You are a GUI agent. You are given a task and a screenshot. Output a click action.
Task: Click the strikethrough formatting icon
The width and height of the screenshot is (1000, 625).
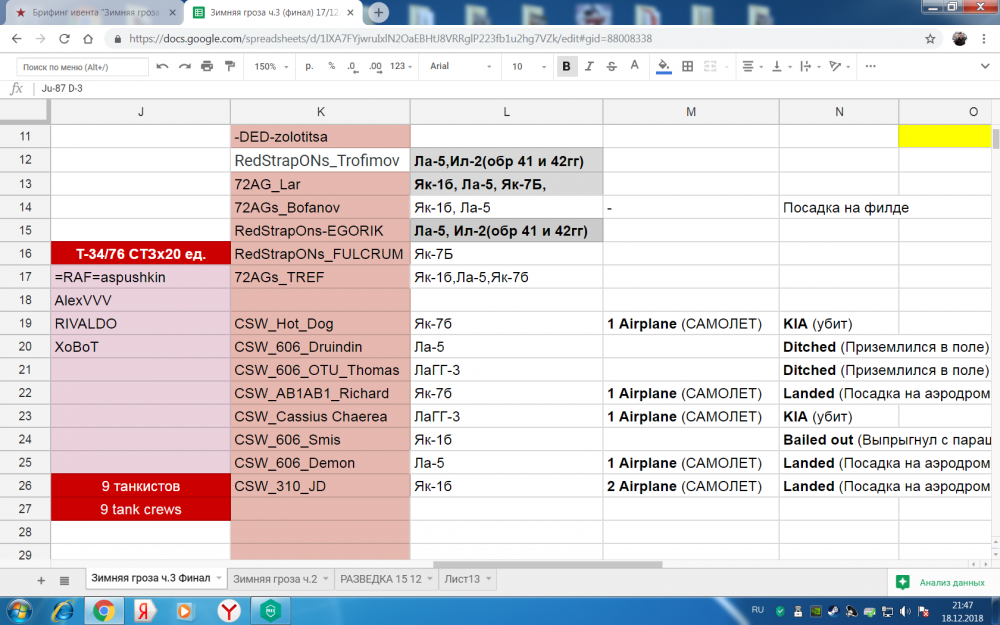[612, 66]
